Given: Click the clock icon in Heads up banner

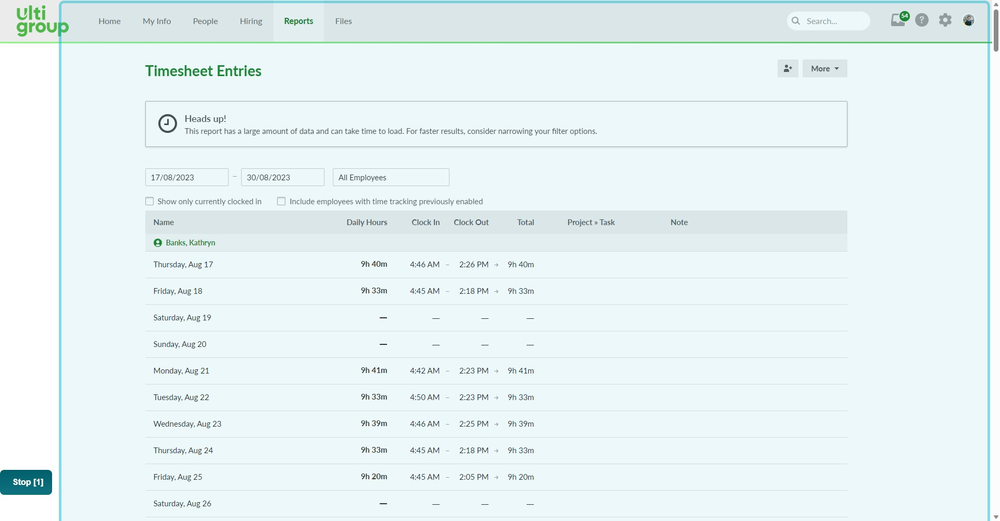Looking at the screenshot, I should pos(168,124).
